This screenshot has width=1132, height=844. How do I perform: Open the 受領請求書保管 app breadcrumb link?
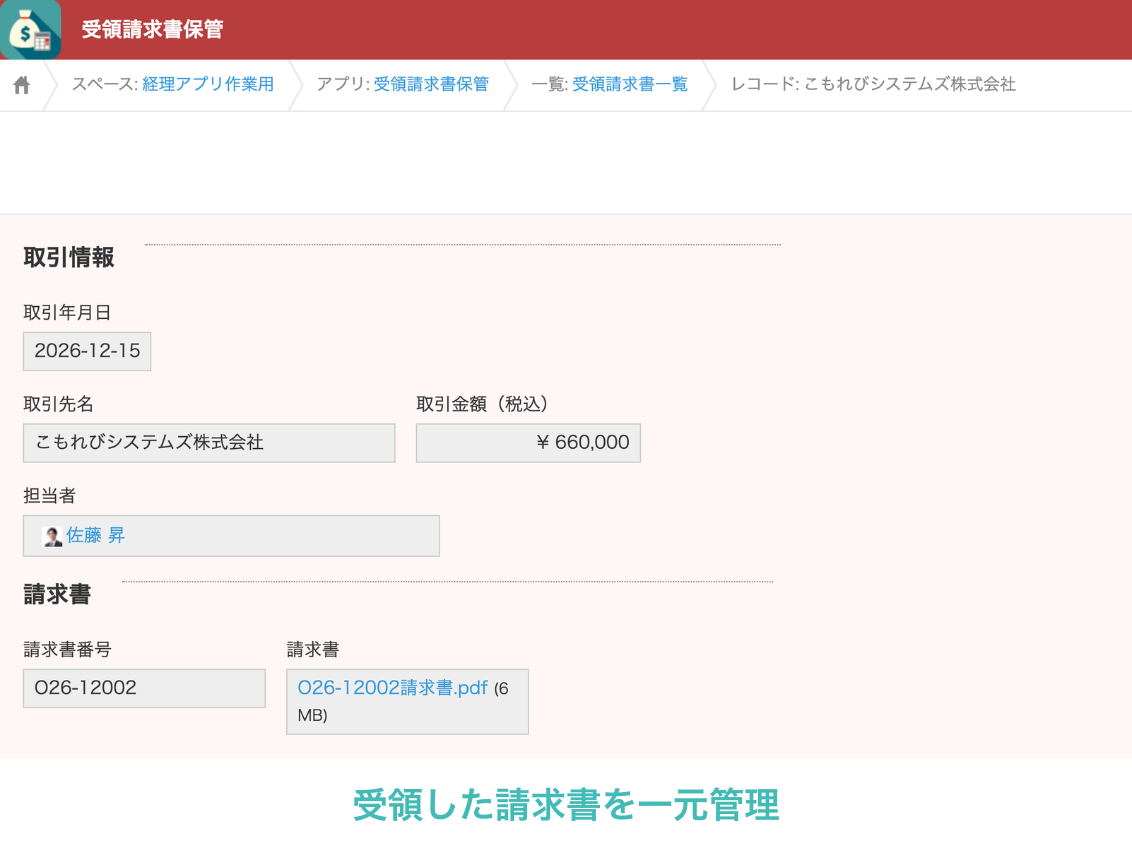pos(431,84)
